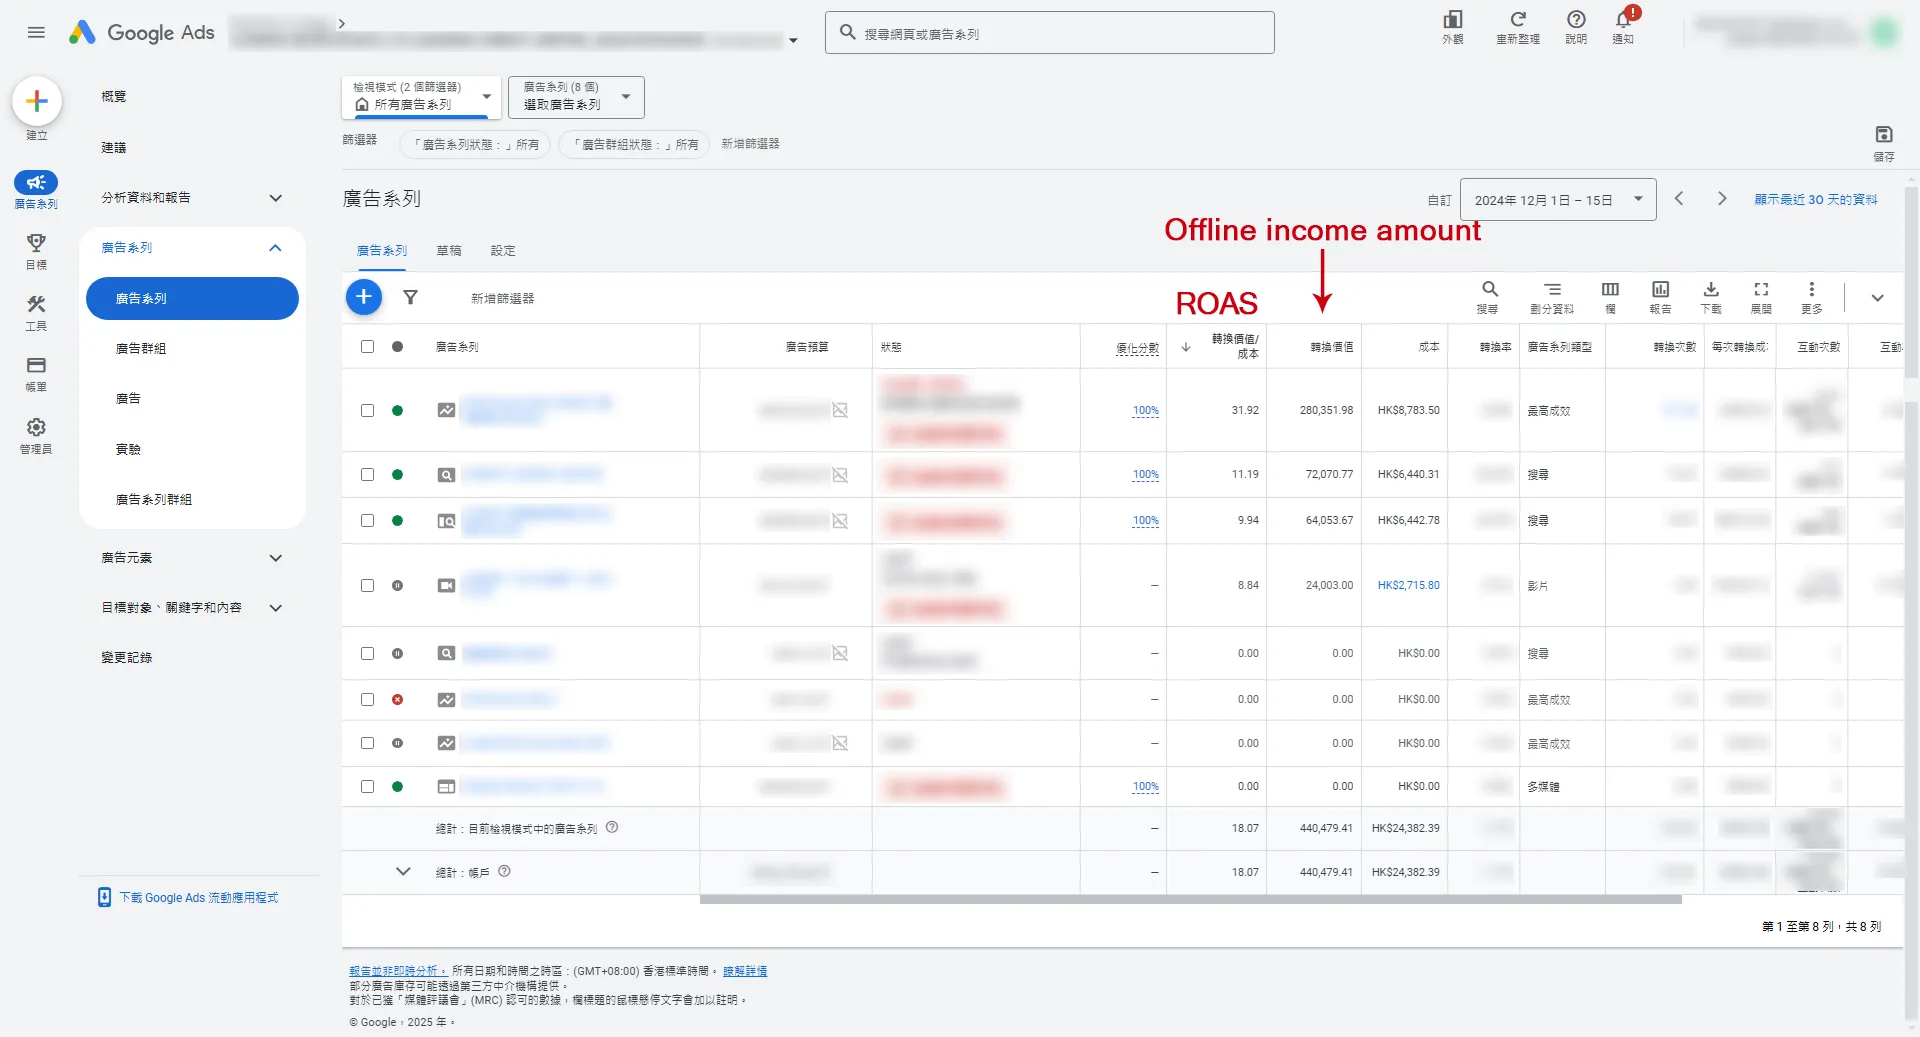Open Campaign groups in sidebar

[154, 499]
